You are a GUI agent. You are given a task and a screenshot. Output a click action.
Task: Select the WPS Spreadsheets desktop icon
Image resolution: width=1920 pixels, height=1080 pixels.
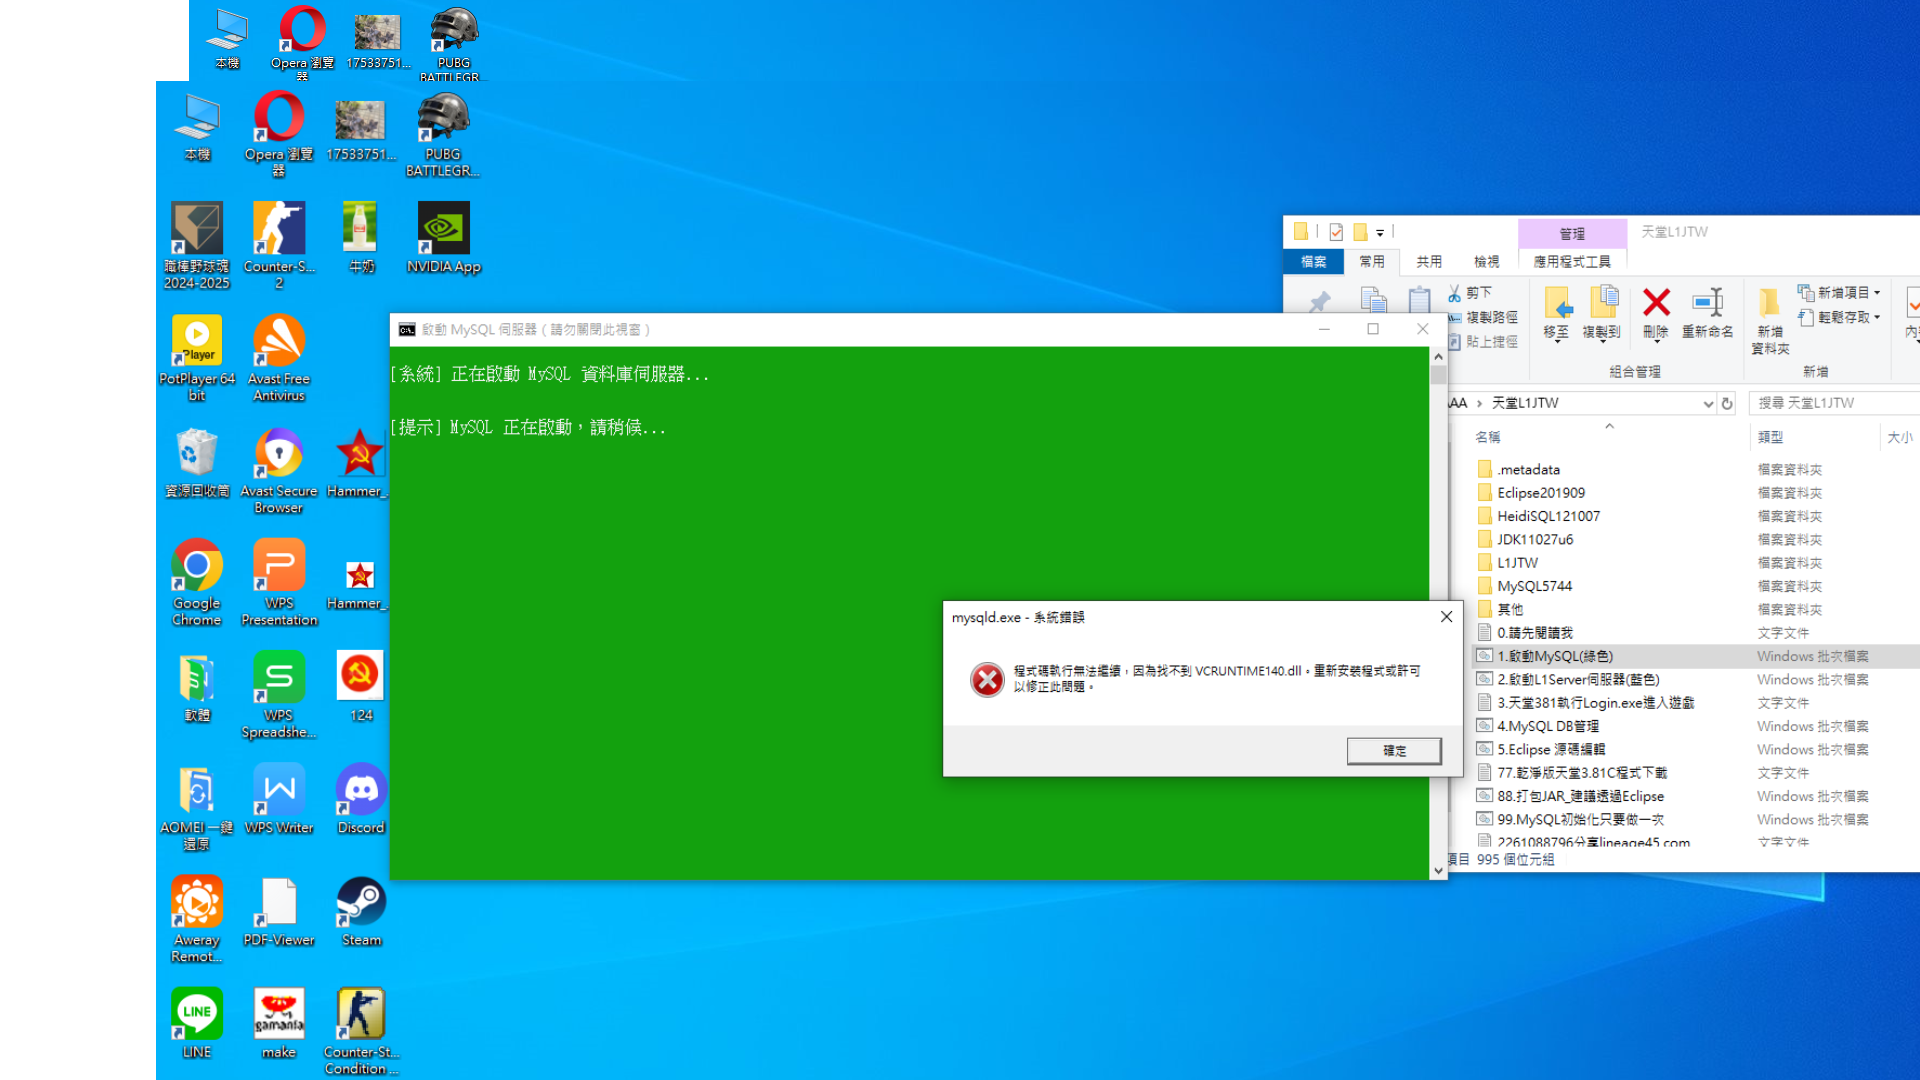point(279,695)
